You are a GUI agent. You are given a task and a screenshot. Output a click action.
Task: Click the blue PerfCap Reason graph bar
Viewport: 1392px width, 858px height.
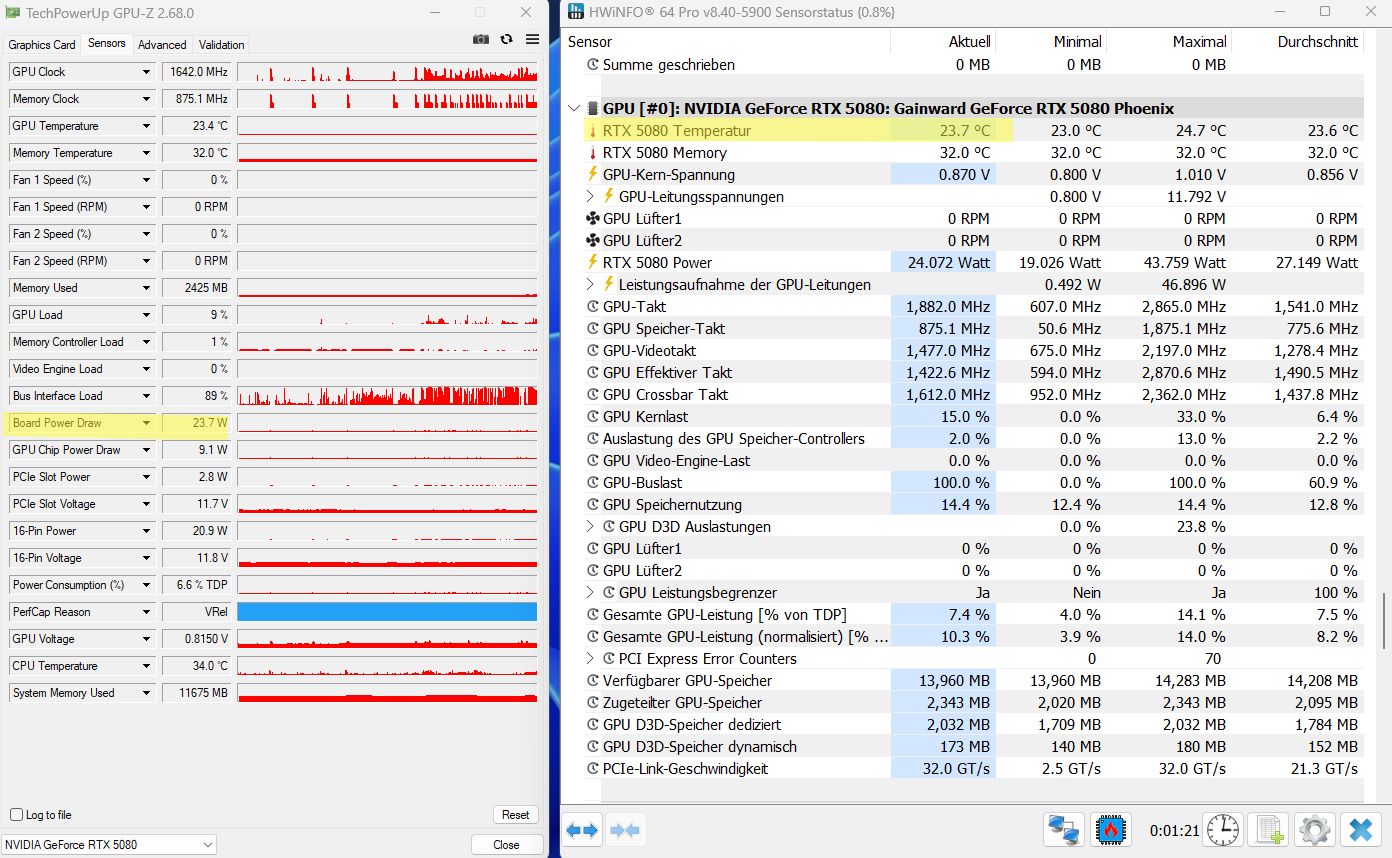click(387, 612)
